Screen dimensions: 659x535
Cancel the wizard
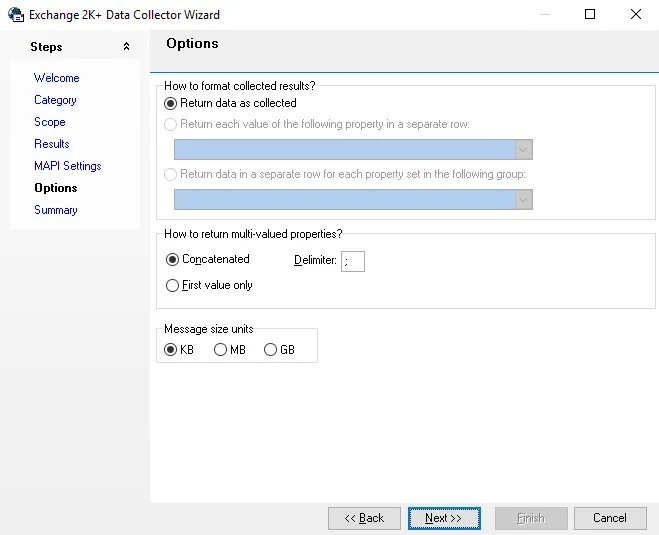point(610,518)
